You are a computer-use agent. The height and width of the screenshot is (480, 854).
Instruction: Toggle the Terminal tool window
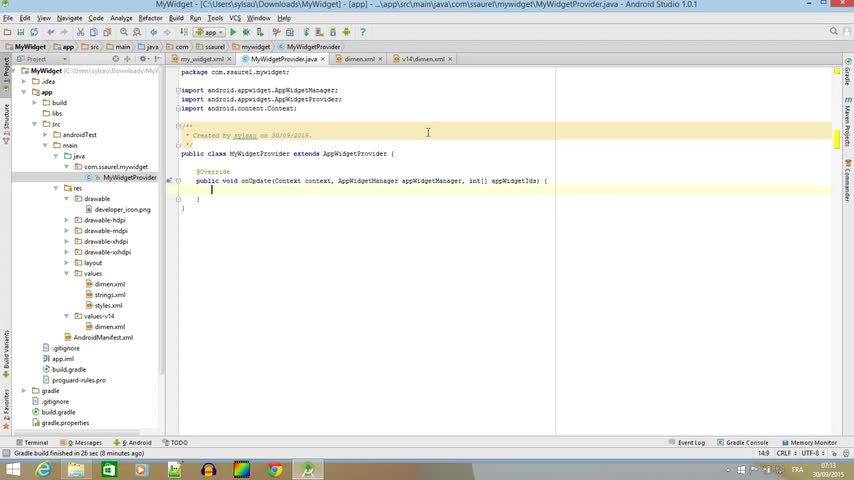coord(32,442)
